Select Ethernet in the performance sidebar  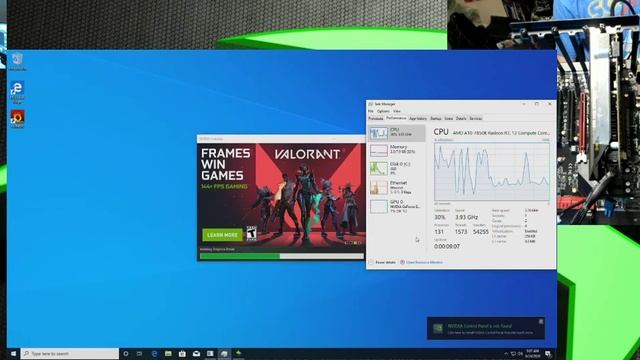(397, 187)
